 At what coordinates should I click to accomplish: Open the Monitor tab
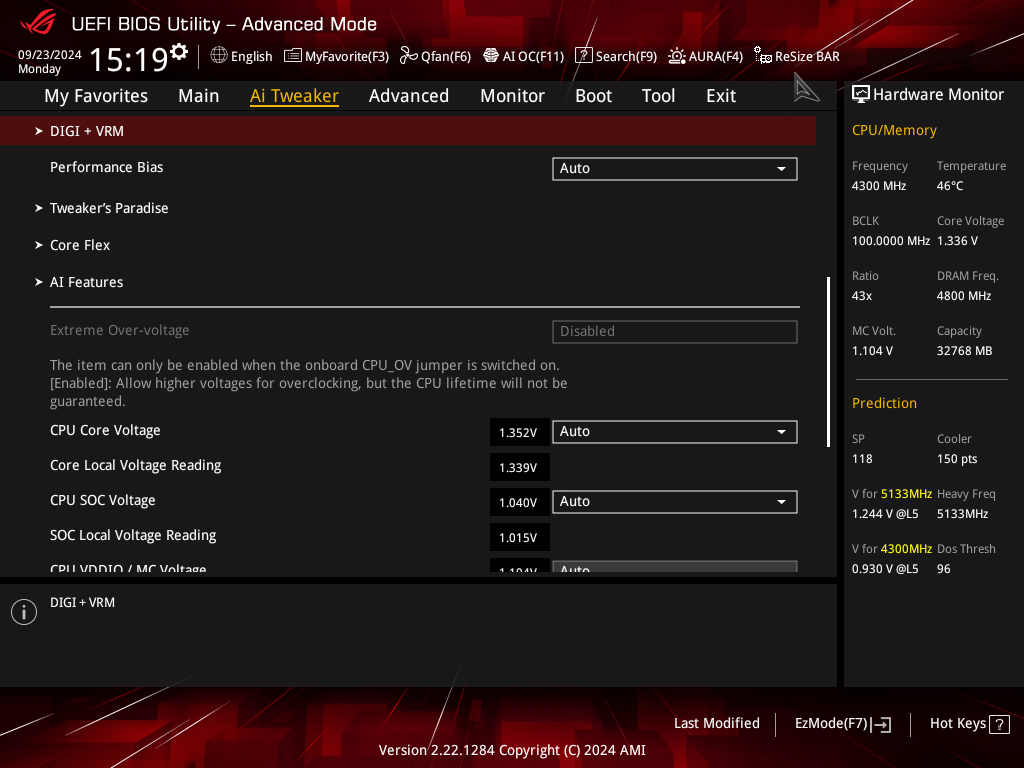click(513, 96)
